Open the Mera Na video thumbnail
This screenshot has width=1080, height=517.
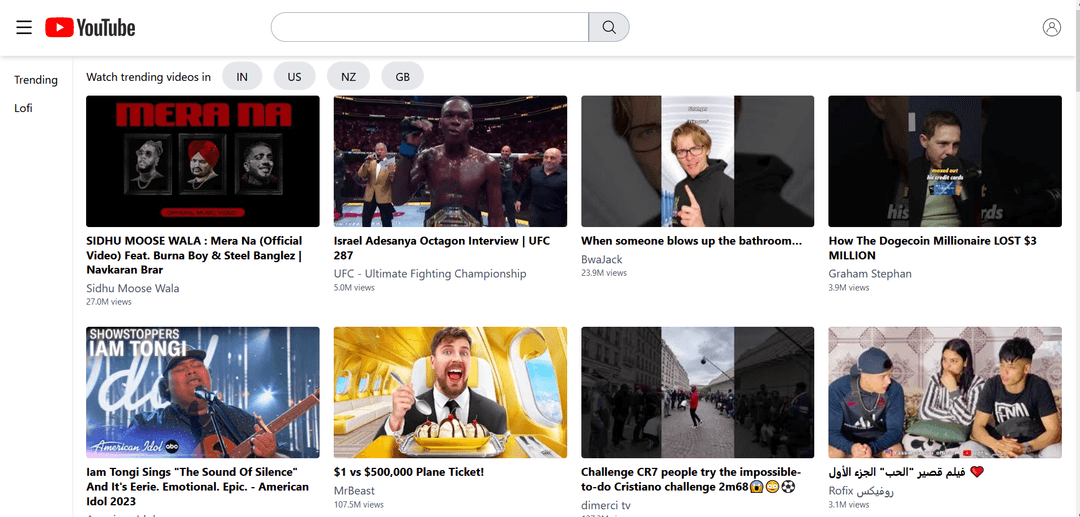coord(203,161)
